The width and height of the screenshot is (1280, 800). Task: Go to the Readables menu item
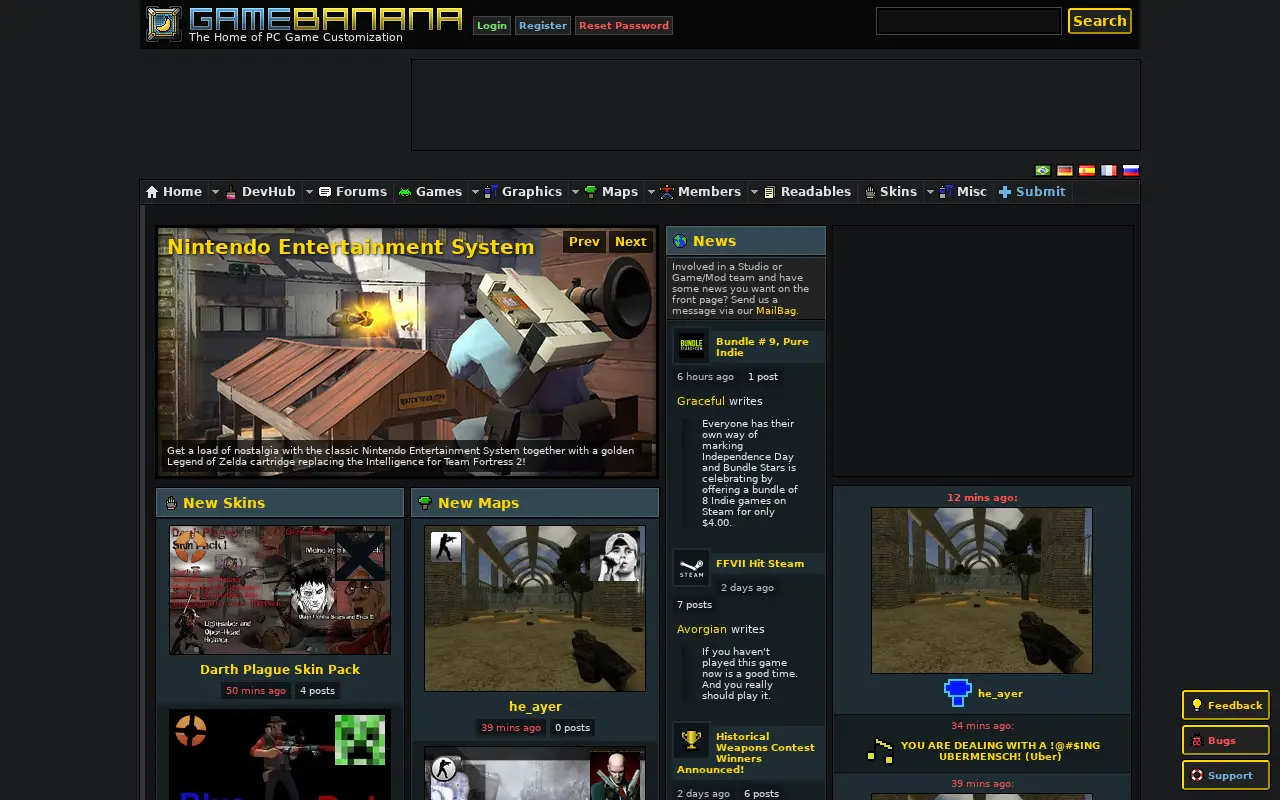click(807, 192)
